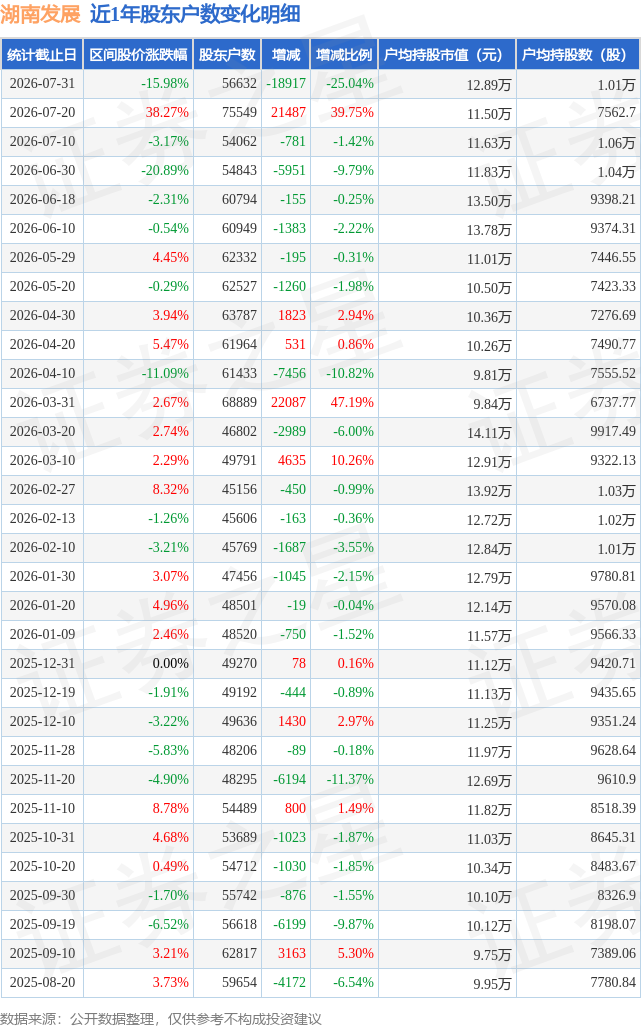Select the 38.27% price change cell
The width and height of the screenshot is (641, 1028).
[x=167, y=113]
